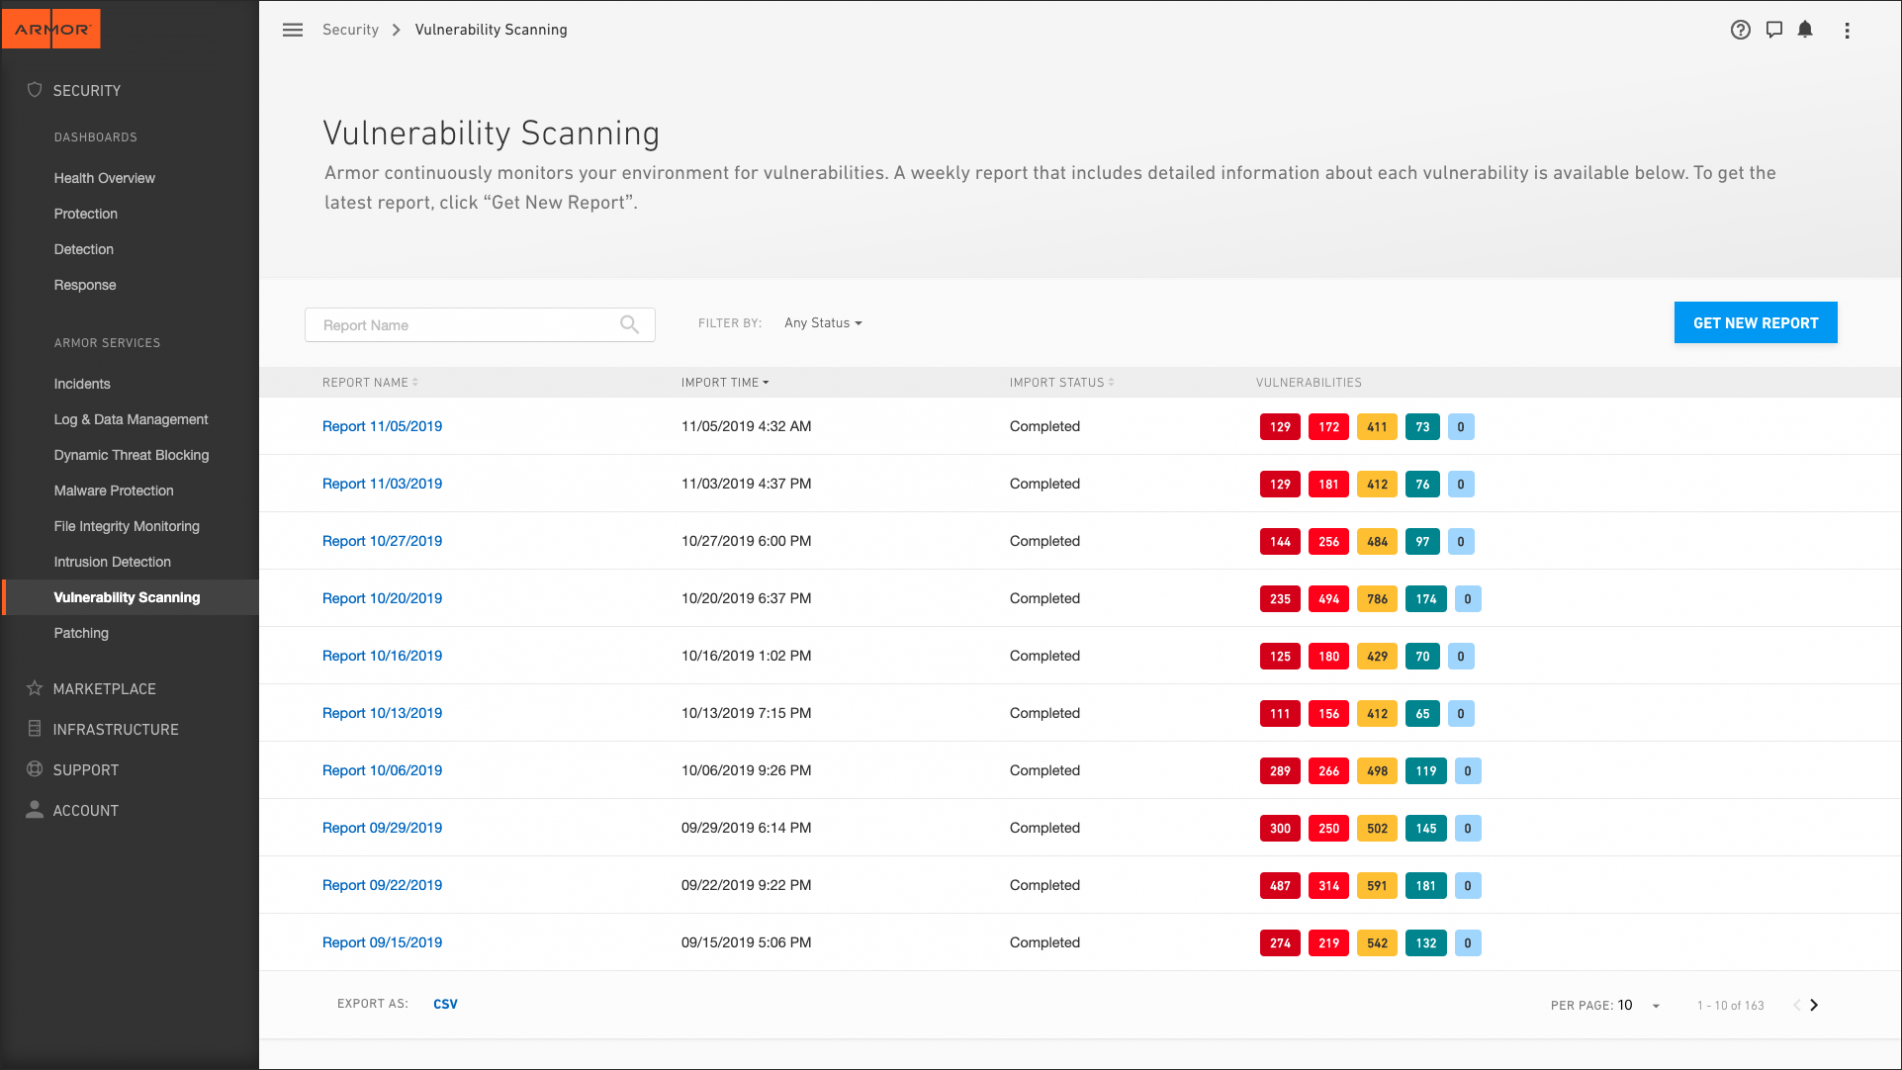The height and width of the screenshot is (1070, 1902).
Task: Click the search magnifier icon
Action: click(629, 324)
